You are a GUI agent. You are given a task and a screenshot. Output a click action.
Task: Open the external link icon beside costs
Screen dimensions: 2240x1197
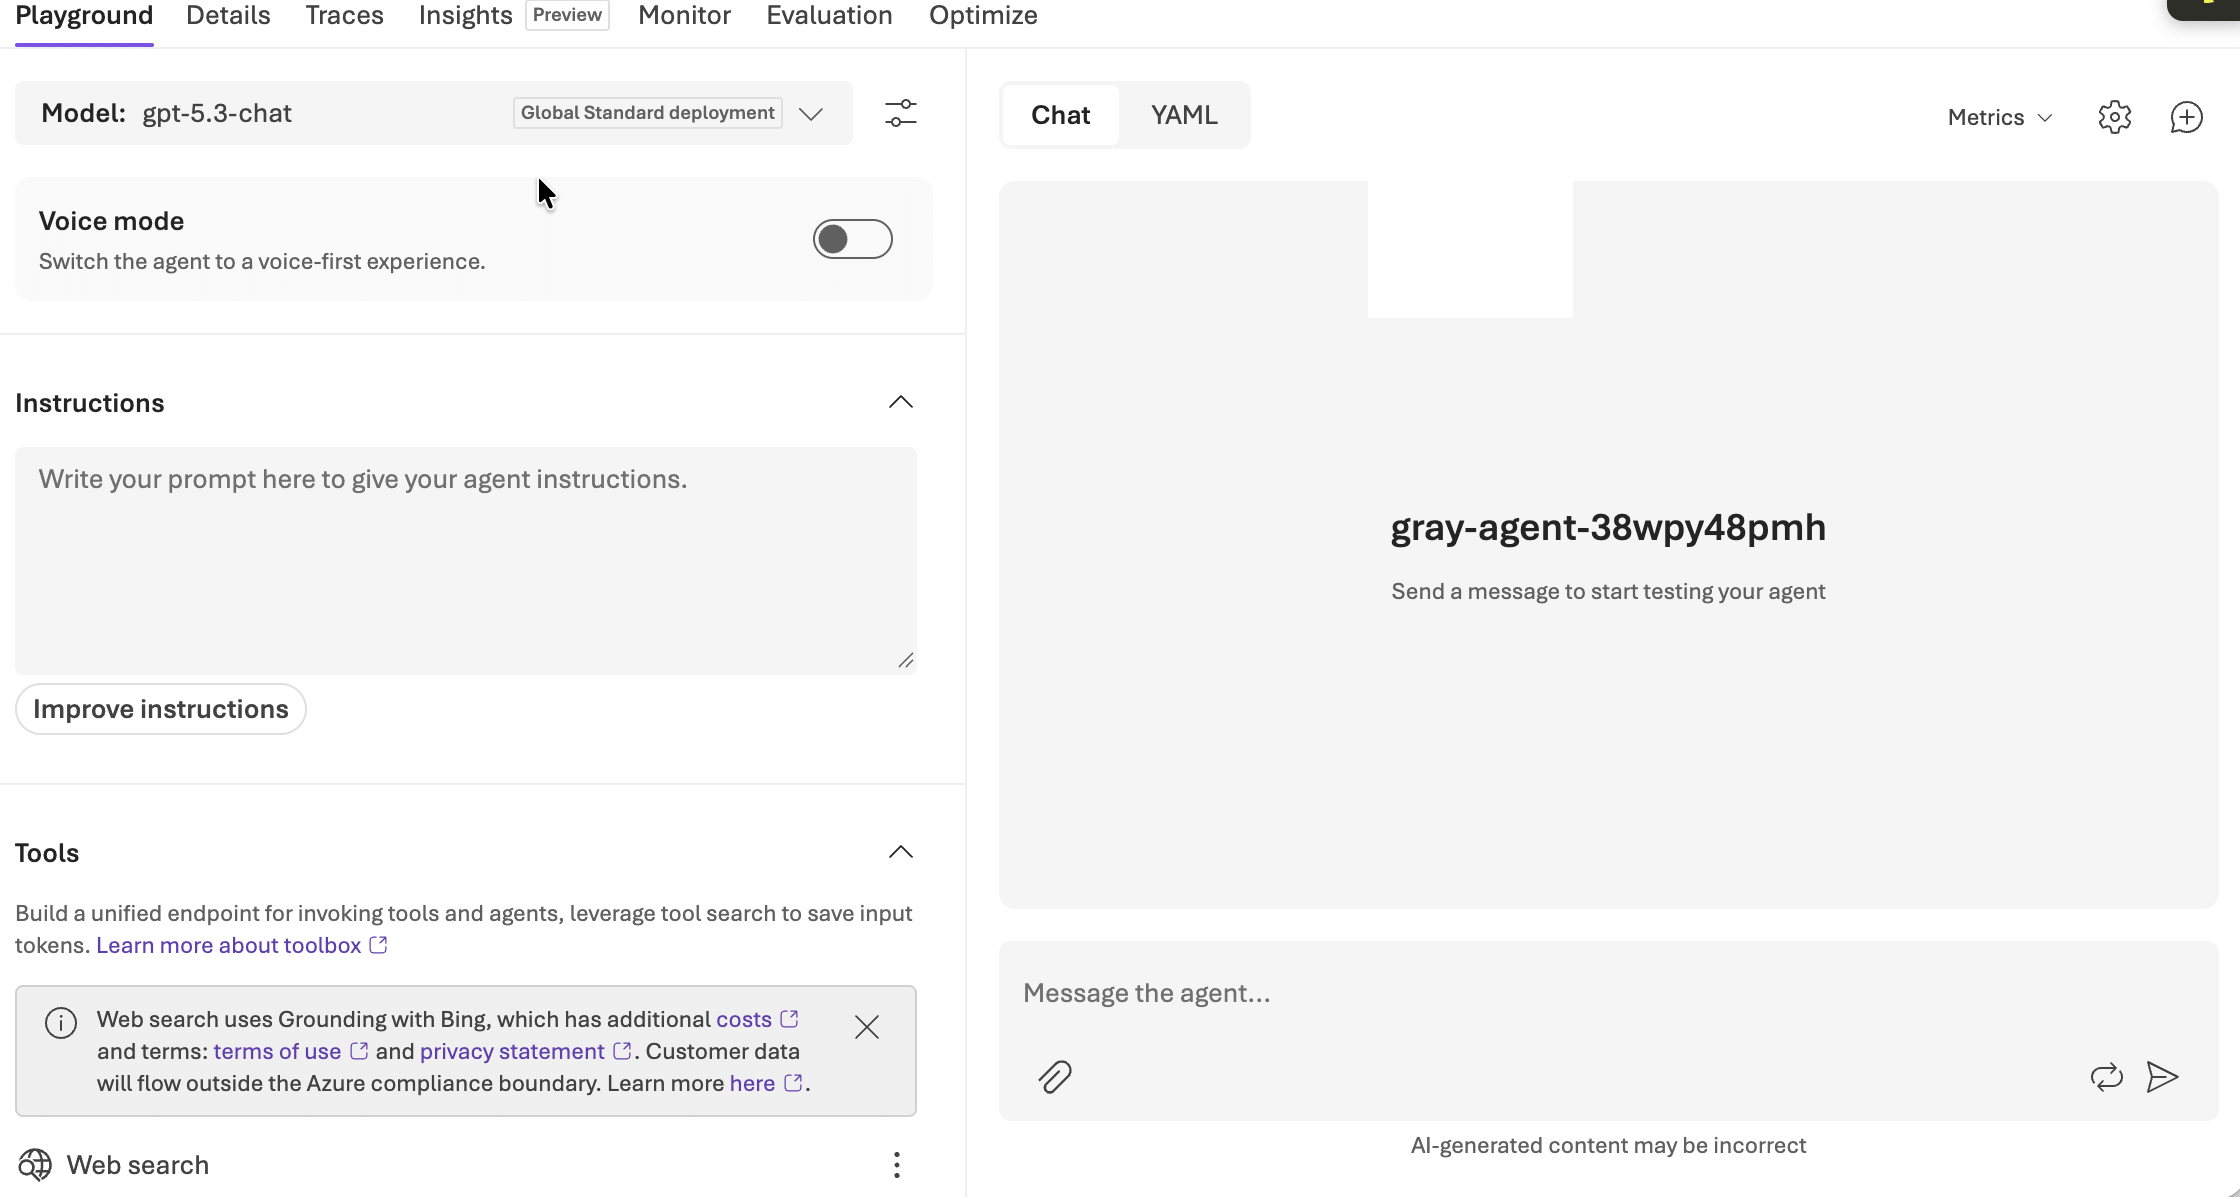pos(790,1019)
